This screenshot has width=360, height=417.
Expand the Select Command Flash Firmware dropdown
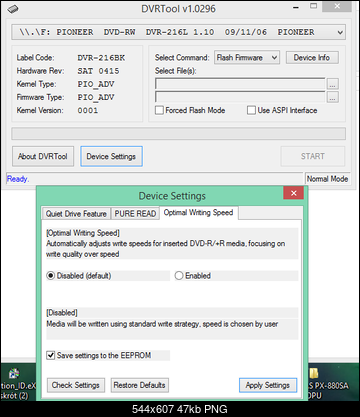(x=247, y=58)
